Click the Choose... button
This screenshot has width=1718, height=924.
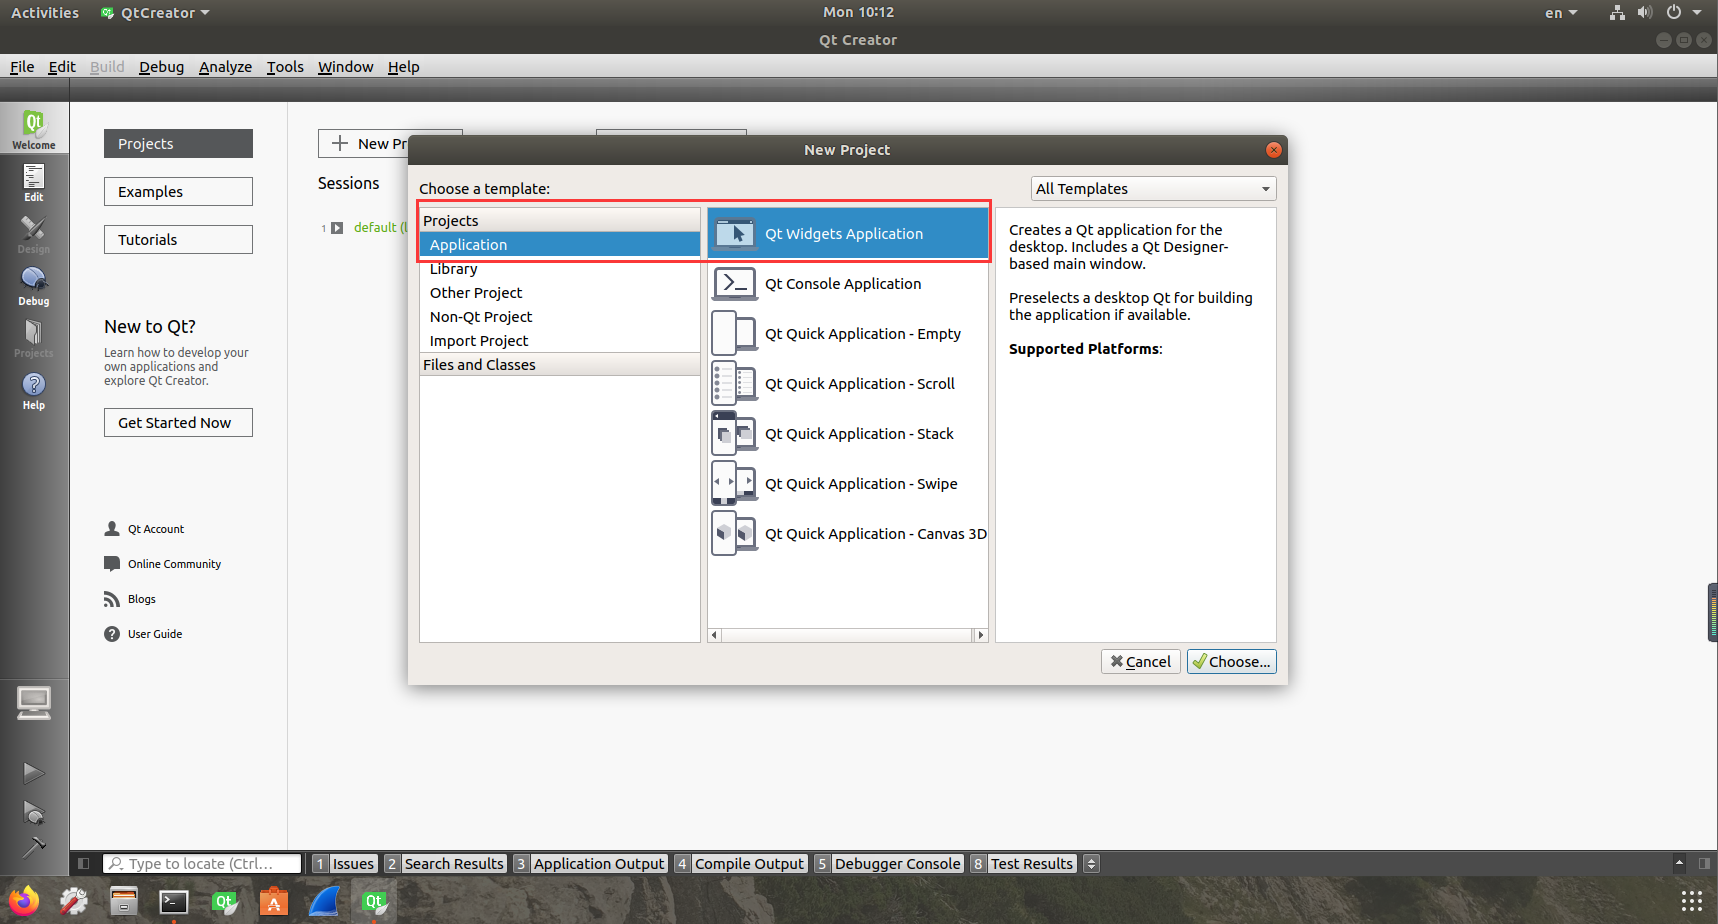[x=1231, y=662]
